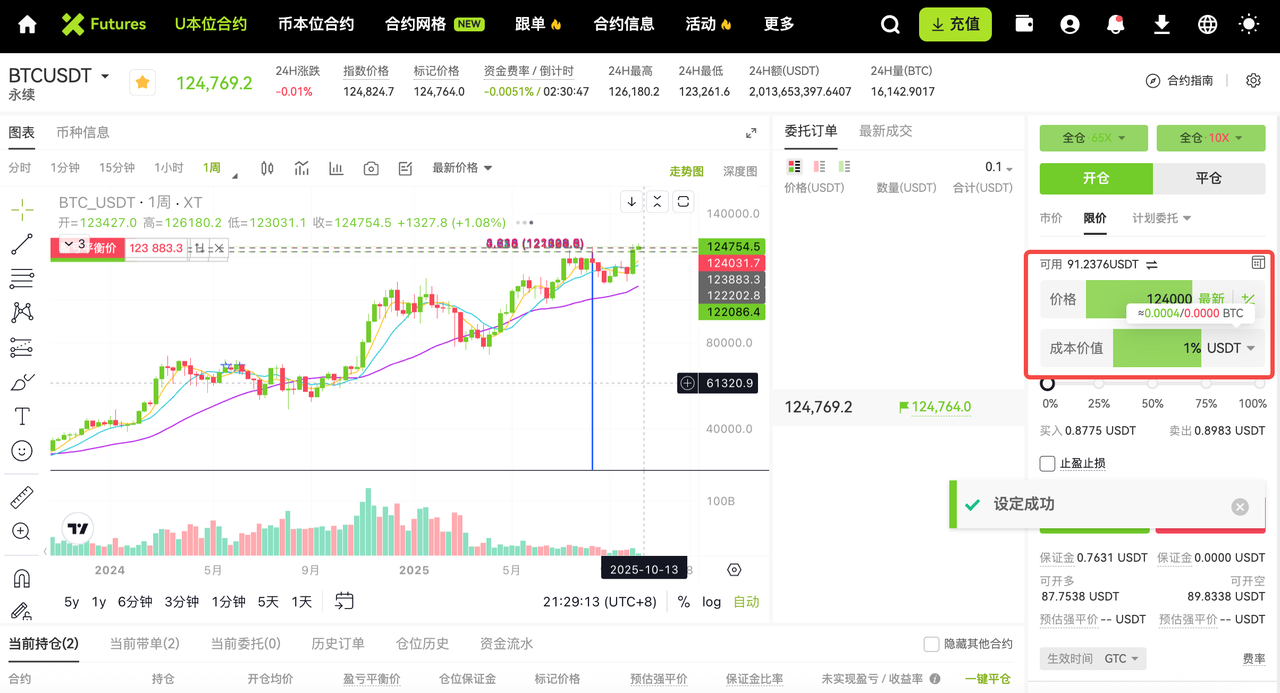Set position slider to 50%
1280x693 pixels.
(x=1152, y=384)
